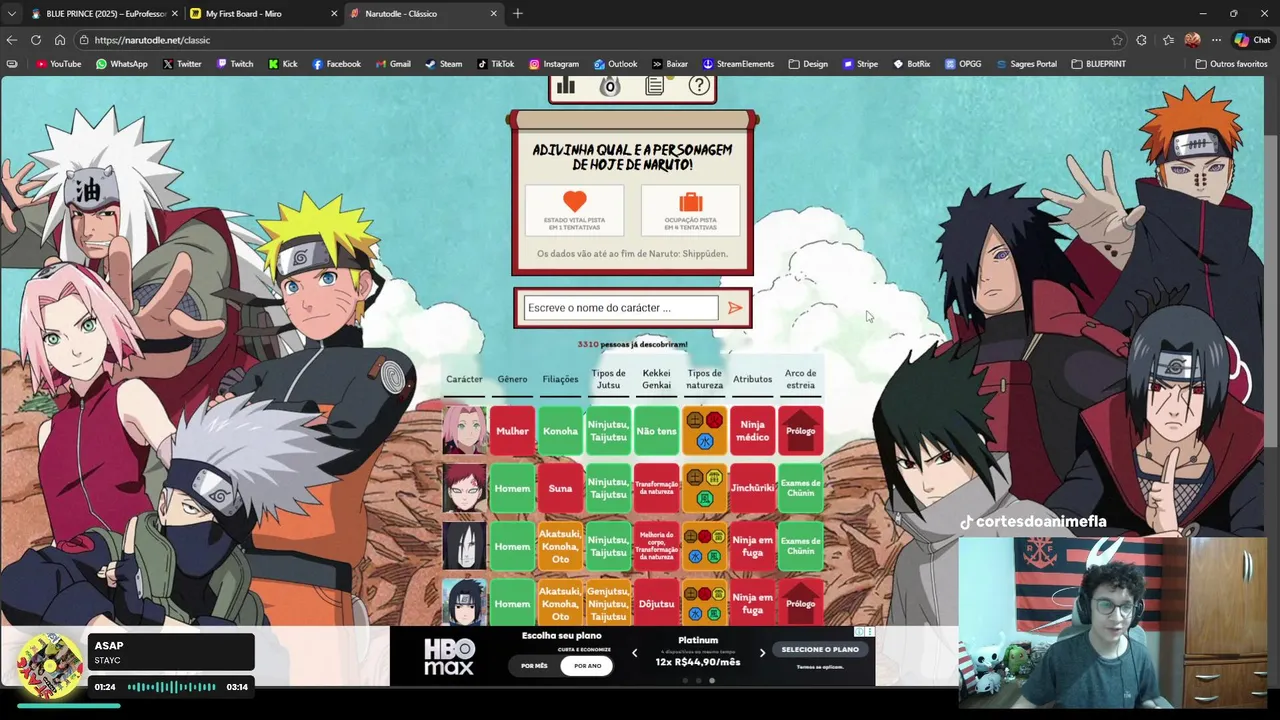Open the Instagram bookmark

(x=554, y=64)
